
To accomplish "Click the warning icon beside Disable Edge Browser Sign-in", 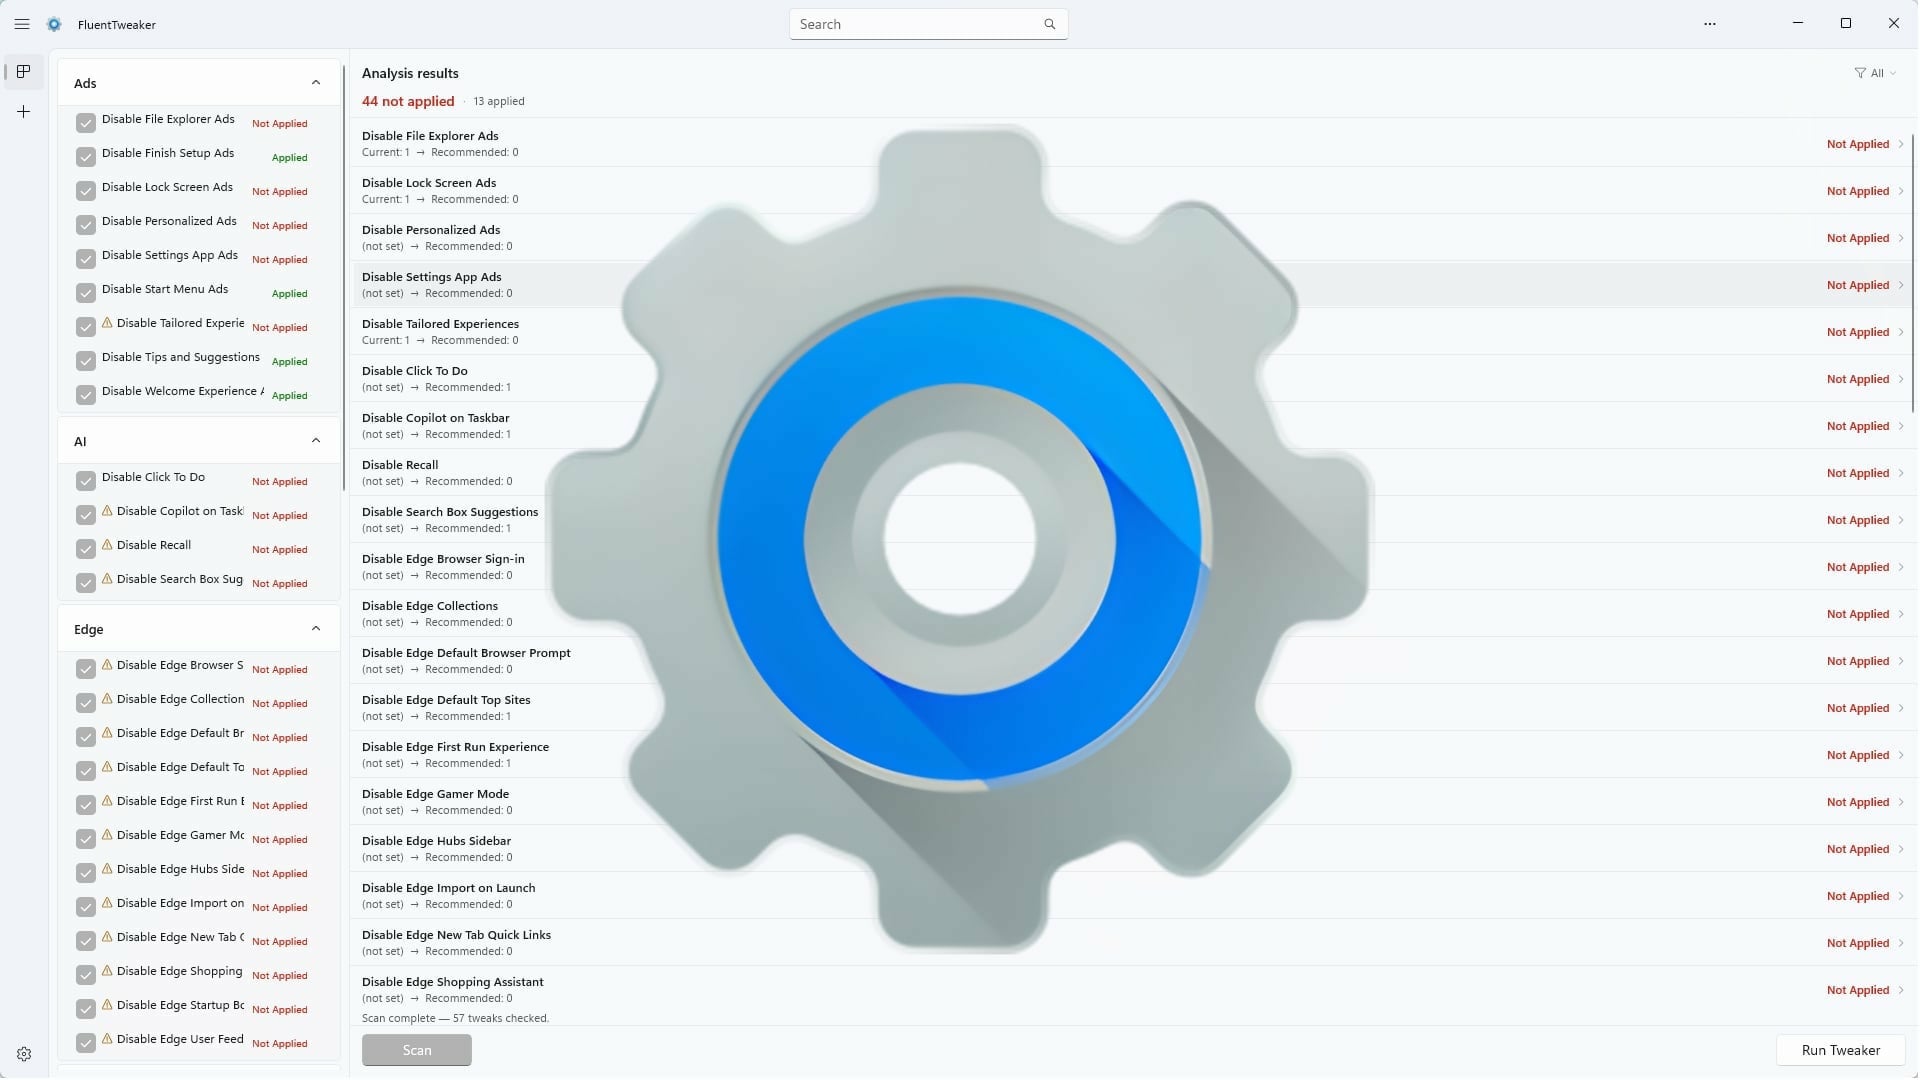I will tap(108, 665).
